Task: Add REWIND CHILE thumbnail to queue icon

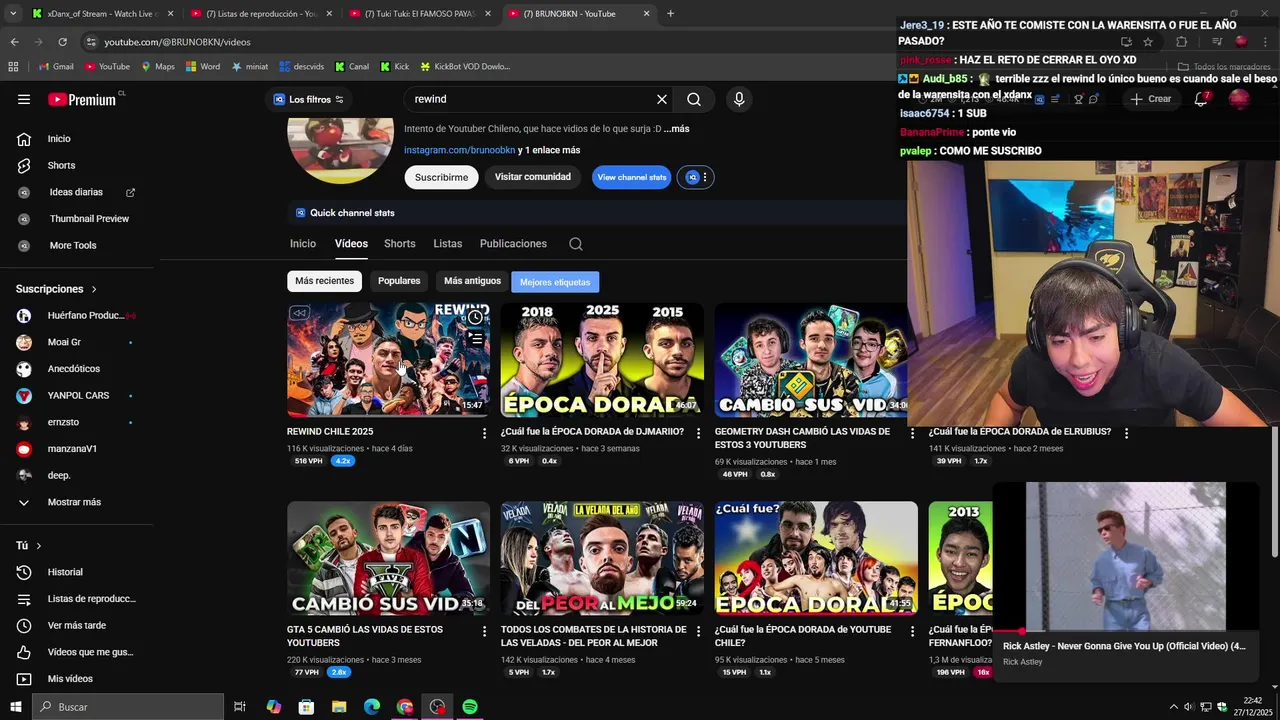Action: [476, 340]
